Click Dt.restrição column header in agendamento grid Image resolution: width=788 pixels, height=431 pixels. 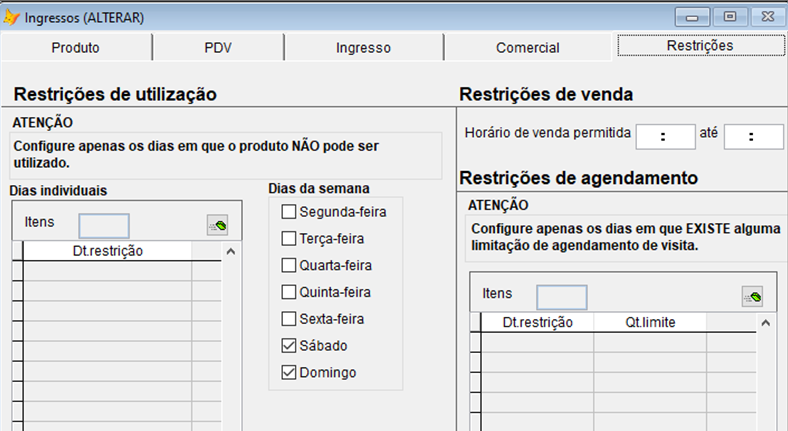click(x=537, y=322)
